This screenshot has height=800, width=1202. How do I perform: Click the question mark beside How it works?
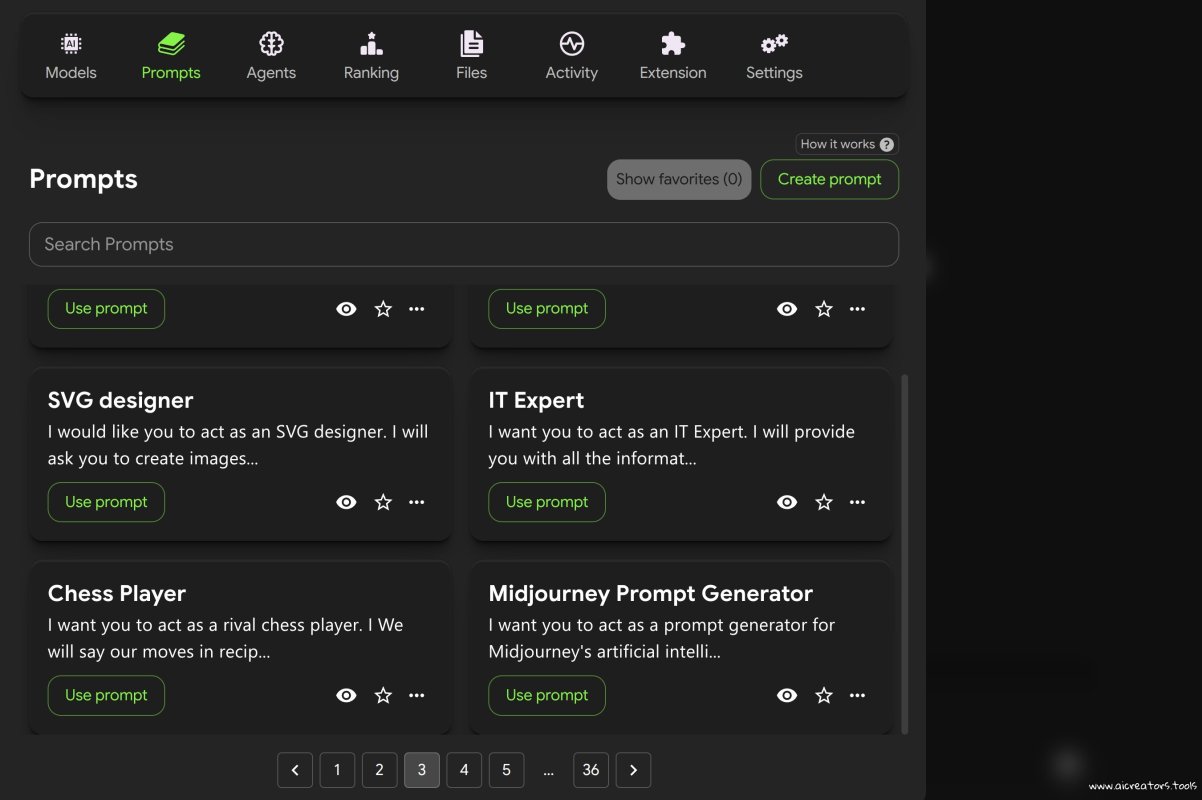888,144
